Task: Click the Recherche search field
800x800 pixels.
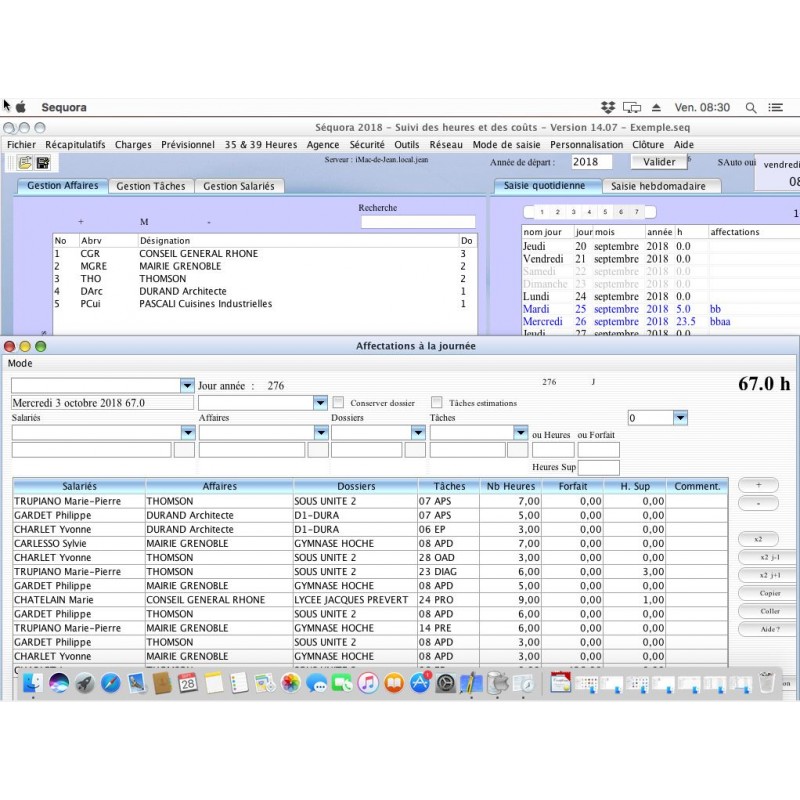Action: [418, 222]
